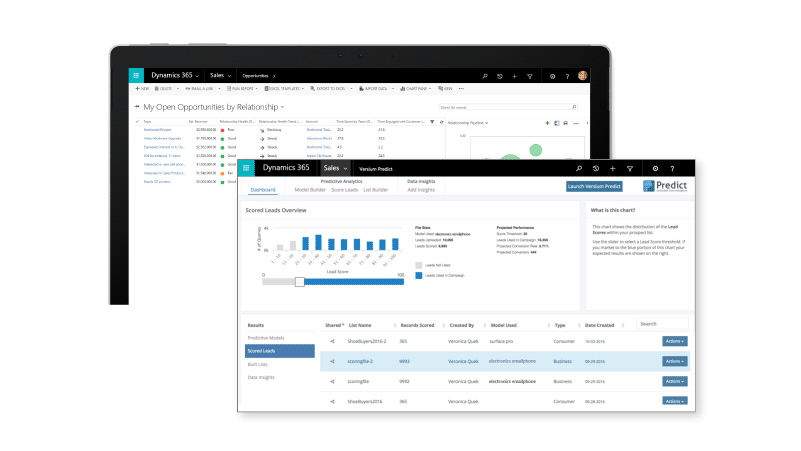Click the Launch Versium Predict button
The width and height of the screenshot is (801, 451).
coord(594,186)
